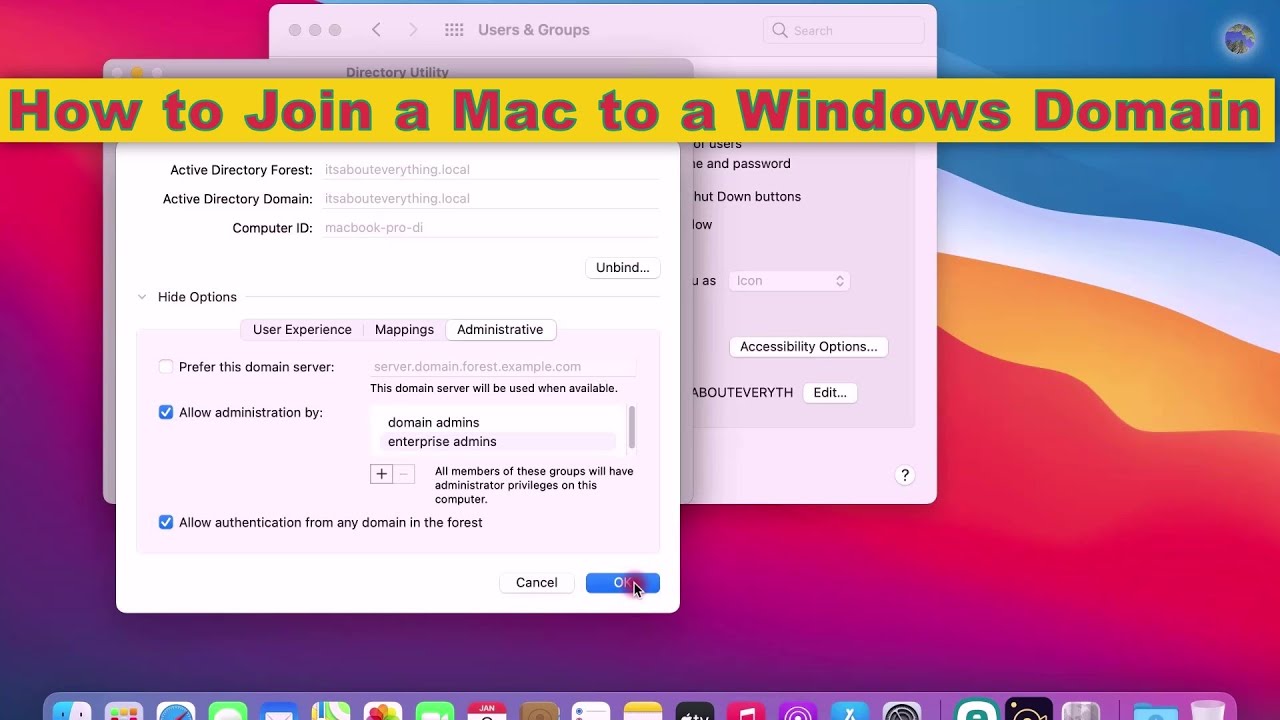Viewport: 1280px width, 720px height.
Task: Select the Administrative tab
Action: pos(500,330)
